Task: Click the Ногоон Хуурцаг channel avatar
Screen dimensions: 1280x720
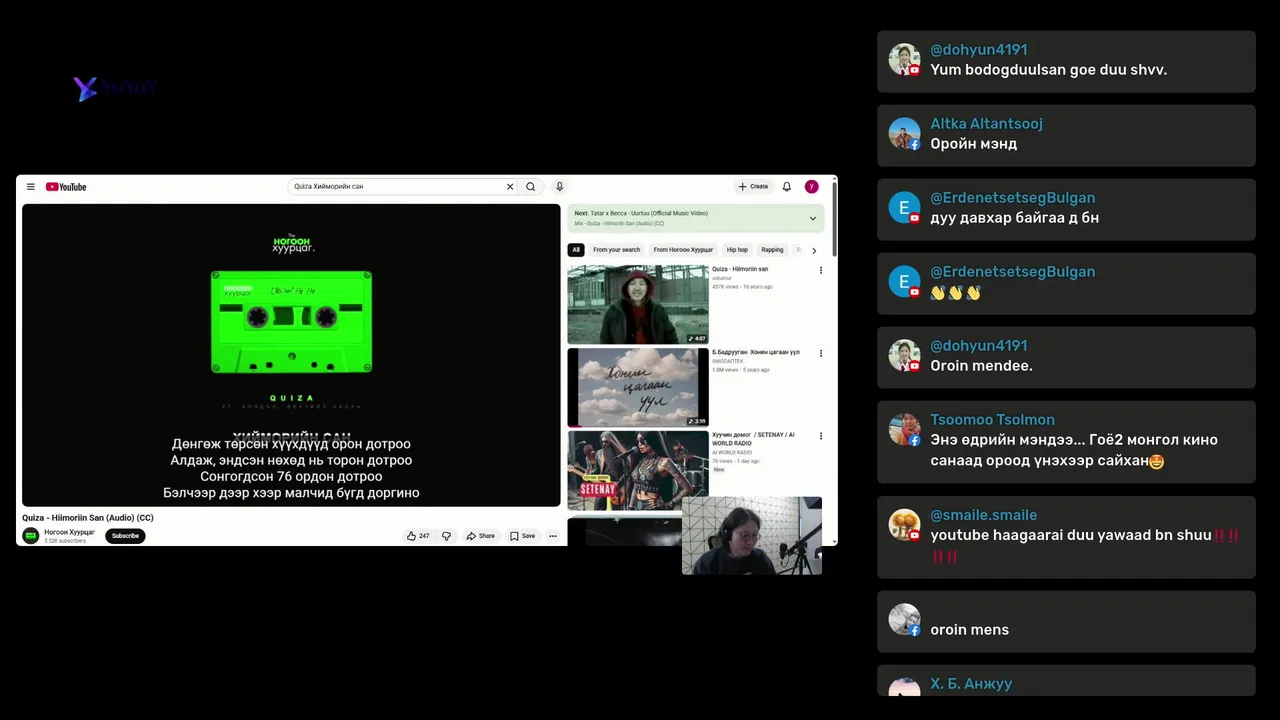Action: pos(31,536)
